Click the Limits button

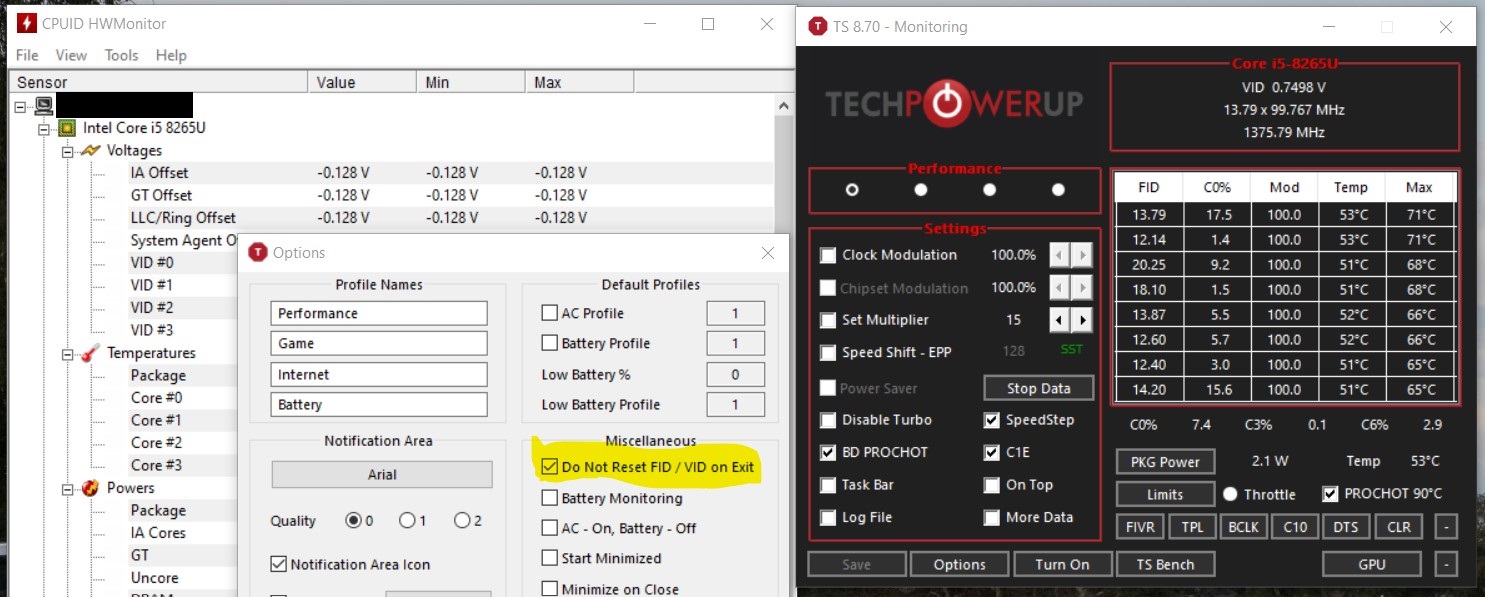[x=1165, y=494]
